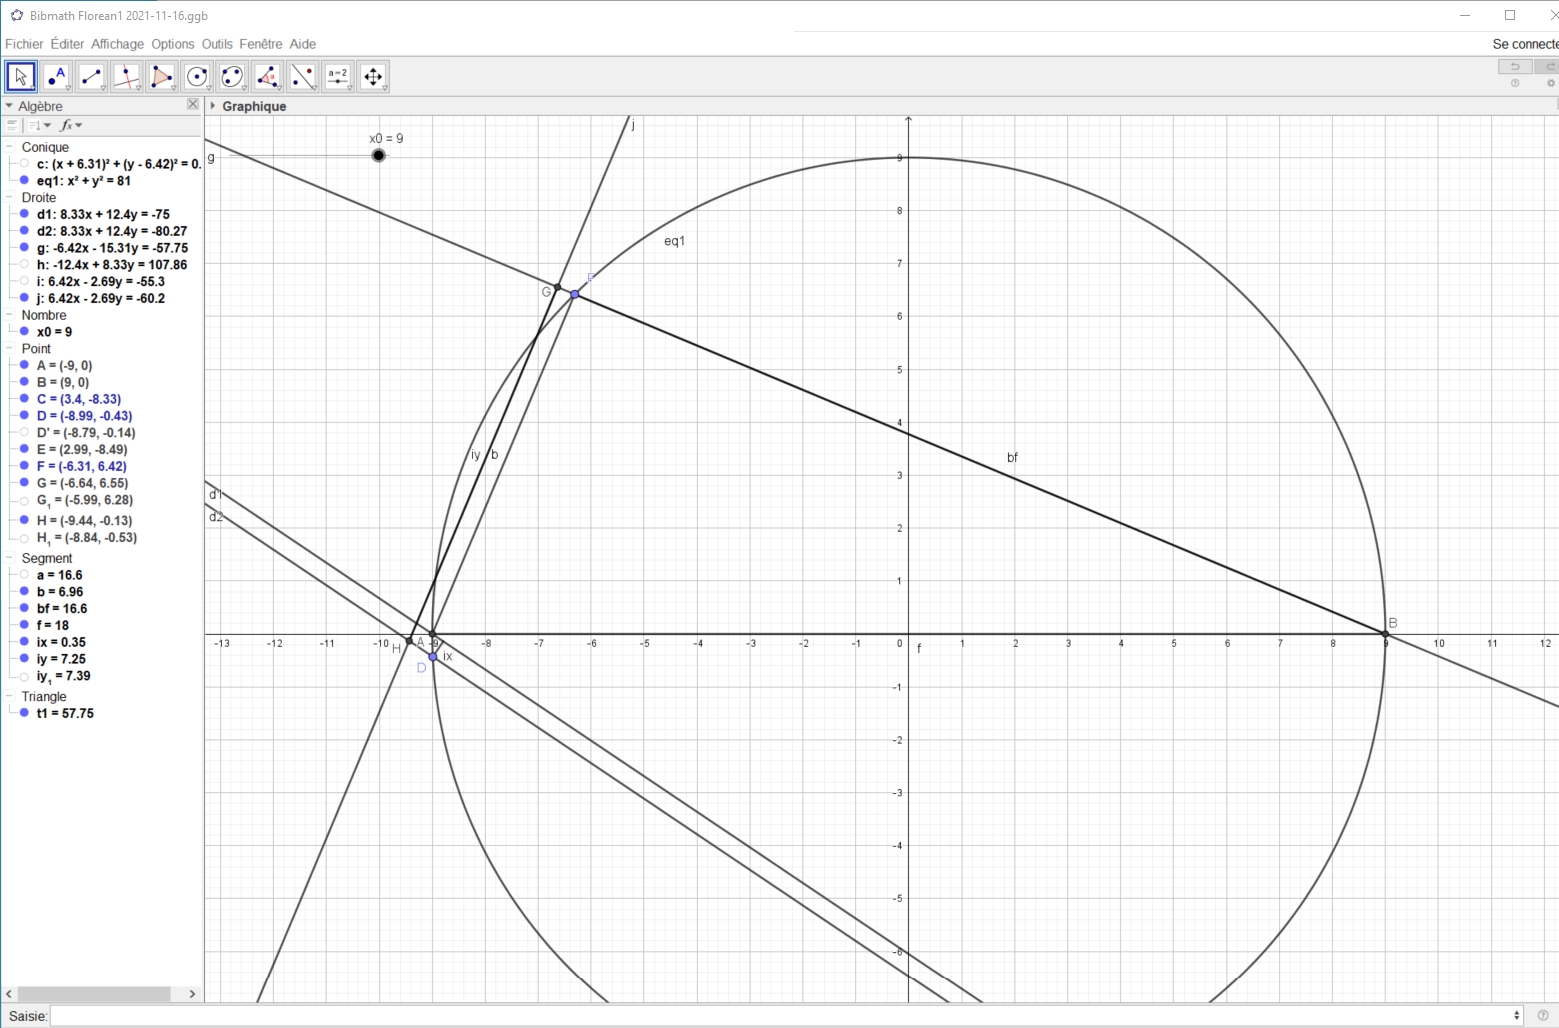Viewport: 1559px width, 1028px height.
Task: Collapse the Segment group in Algèbre
Action: pyautogui.click(x=9, y=559)
